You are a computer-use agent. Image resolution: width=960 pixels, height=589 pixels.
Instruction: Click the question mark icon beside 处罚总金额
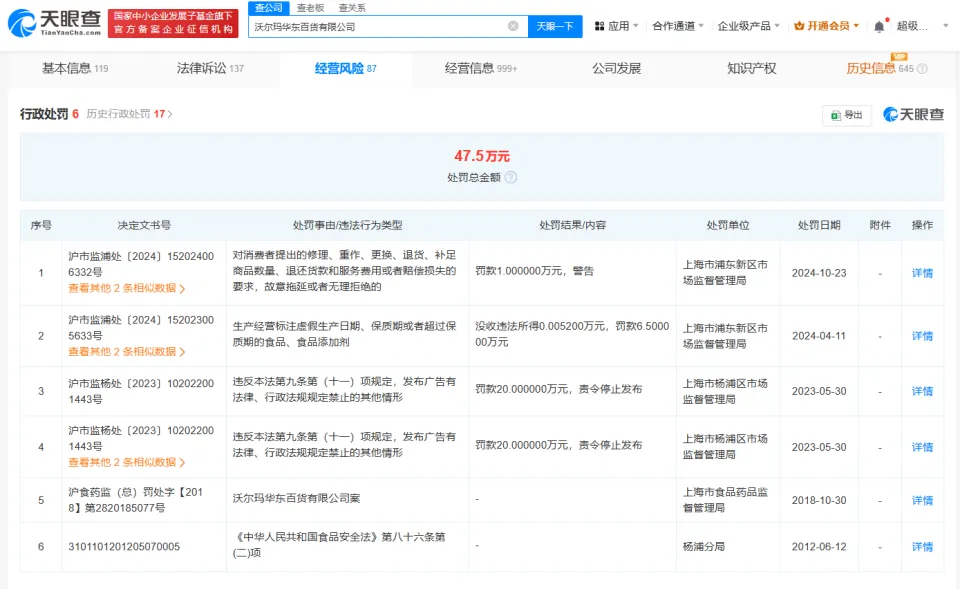tap(510, 178)
